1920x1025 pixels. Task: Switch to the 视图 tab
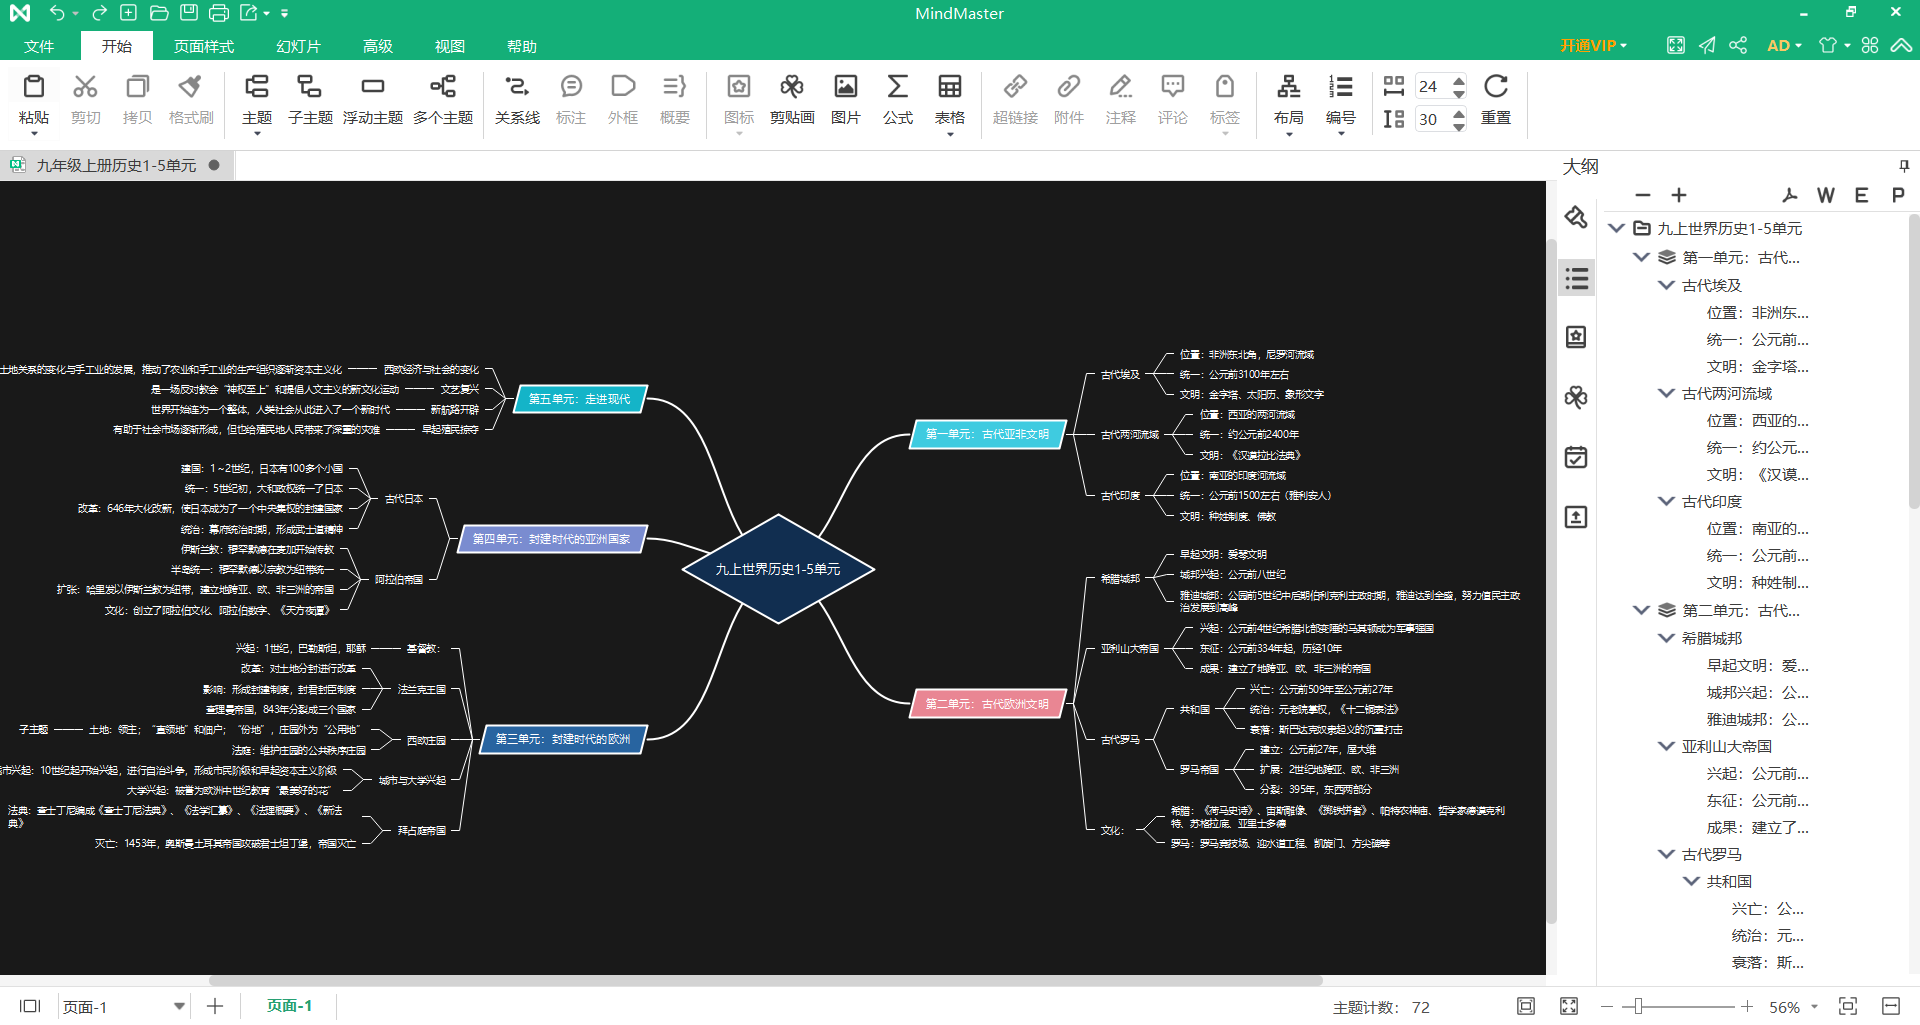click(450, 46)
